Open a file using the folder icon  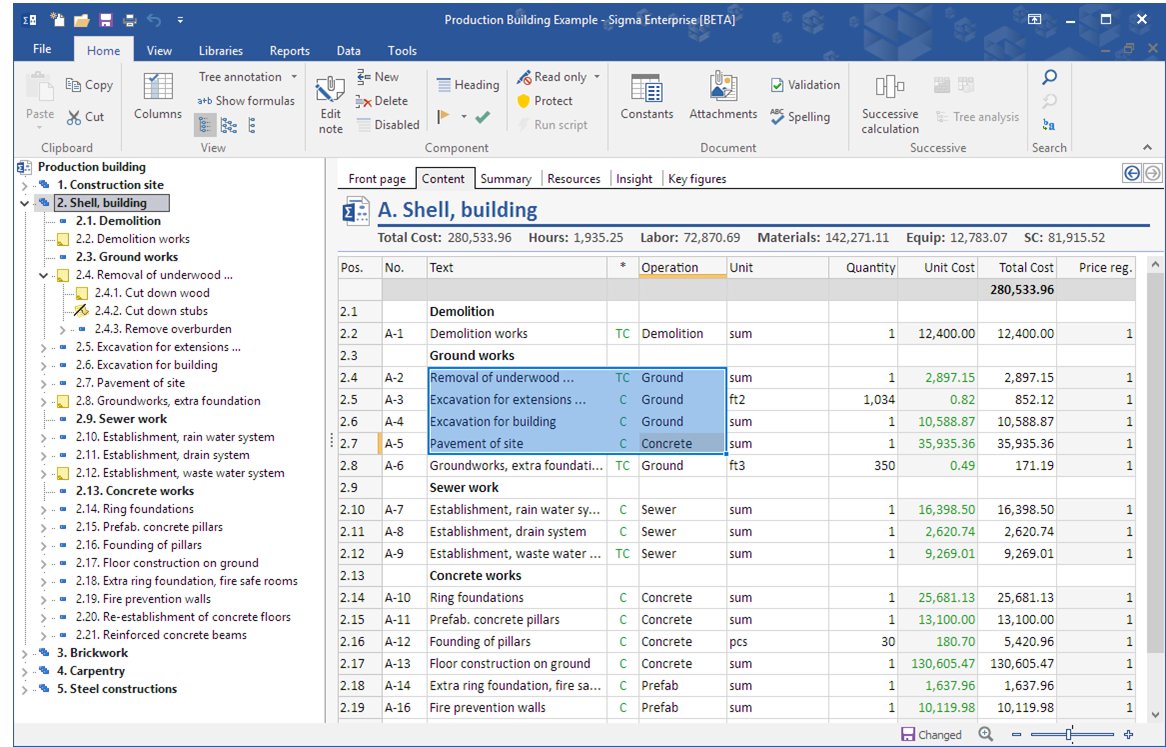coord(82,20)
